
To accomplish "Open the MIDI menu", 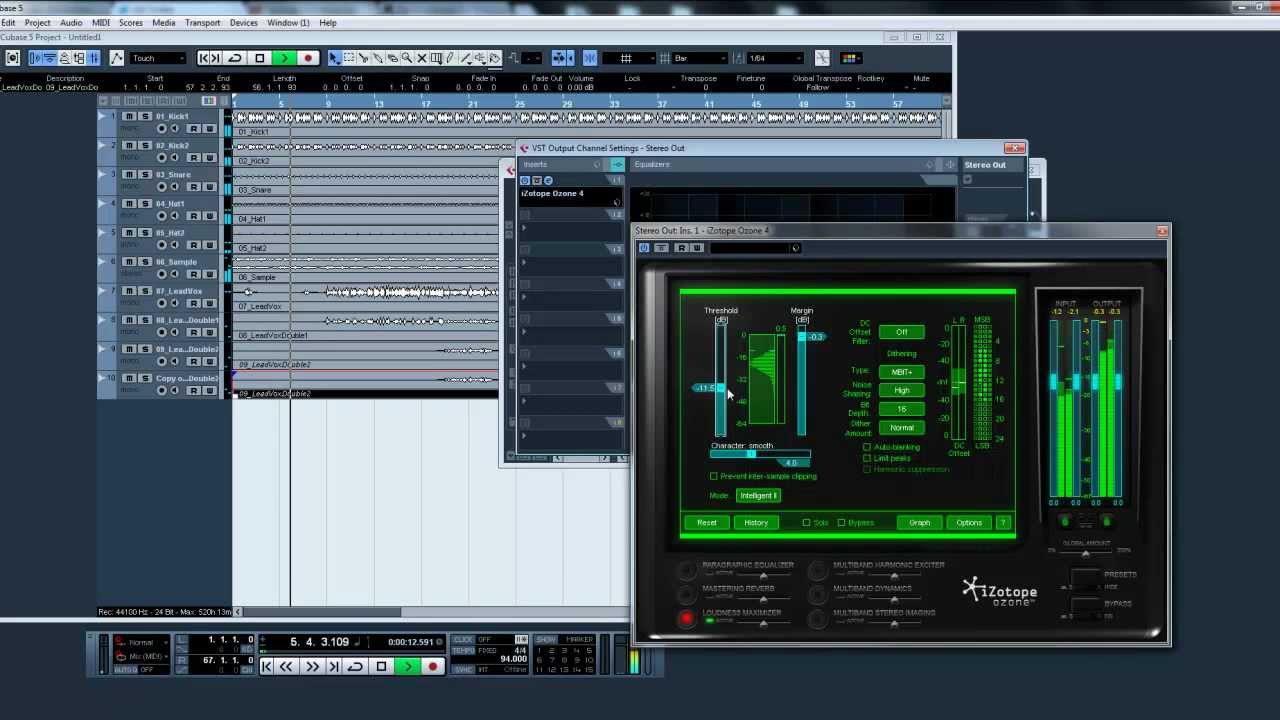I will (101, 22).
